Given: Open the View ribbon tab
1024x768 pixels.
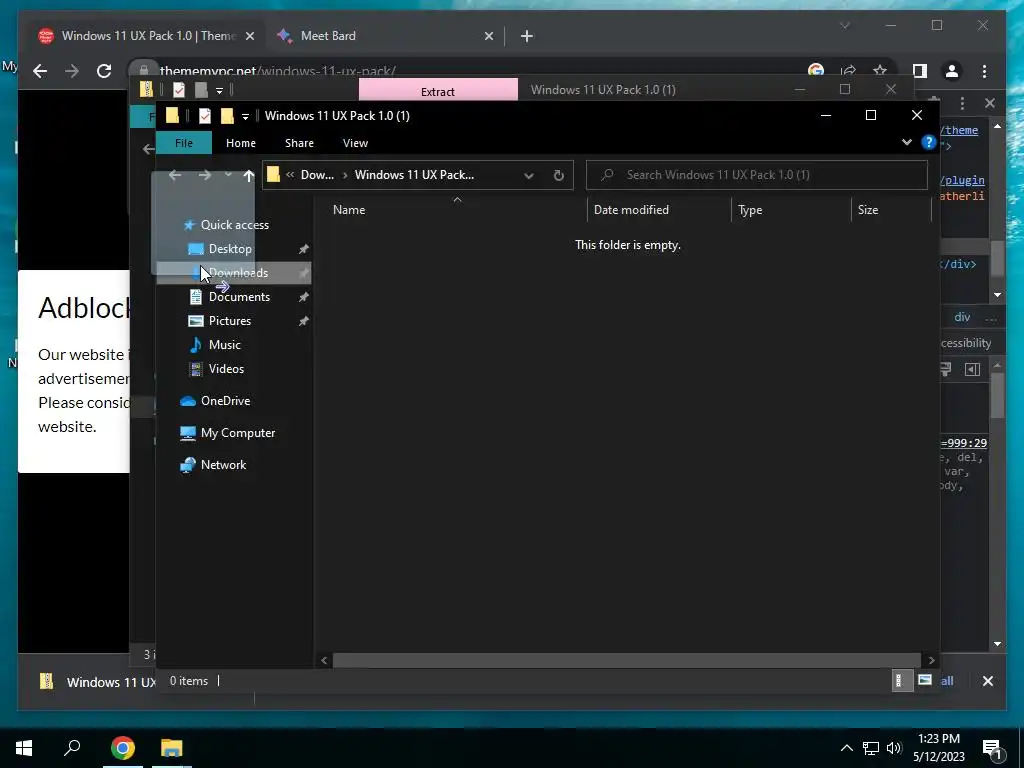Looking at the screenshot, I should click(x=355, y=143).
